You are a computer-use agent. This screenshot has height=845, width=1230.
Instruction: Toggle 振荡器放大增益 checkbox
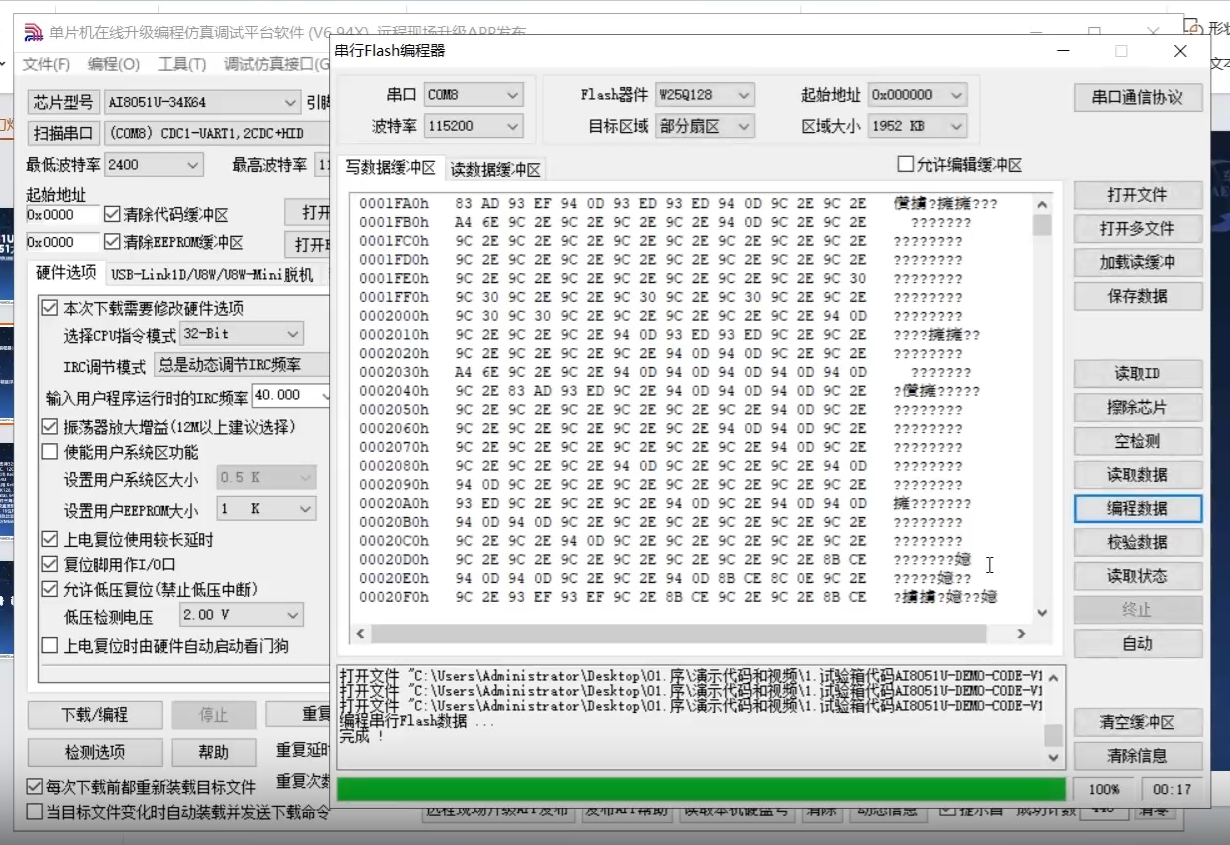point(50,427)
